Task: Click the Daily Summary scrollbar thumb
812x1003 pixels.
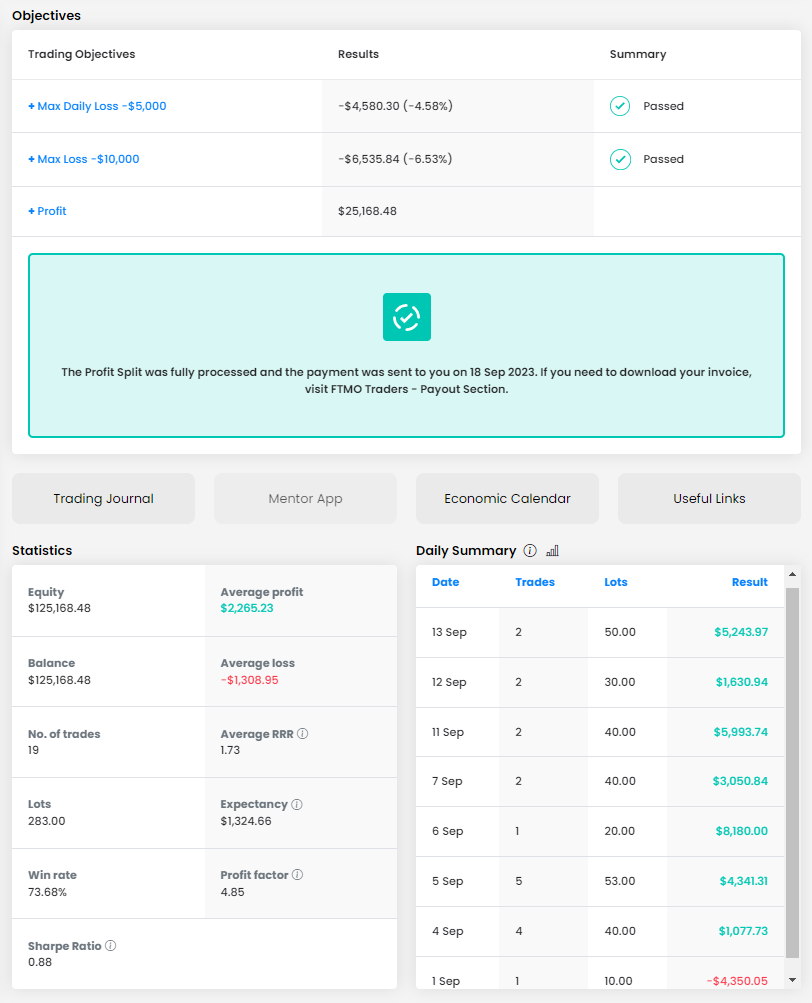Action: [792, 772]
